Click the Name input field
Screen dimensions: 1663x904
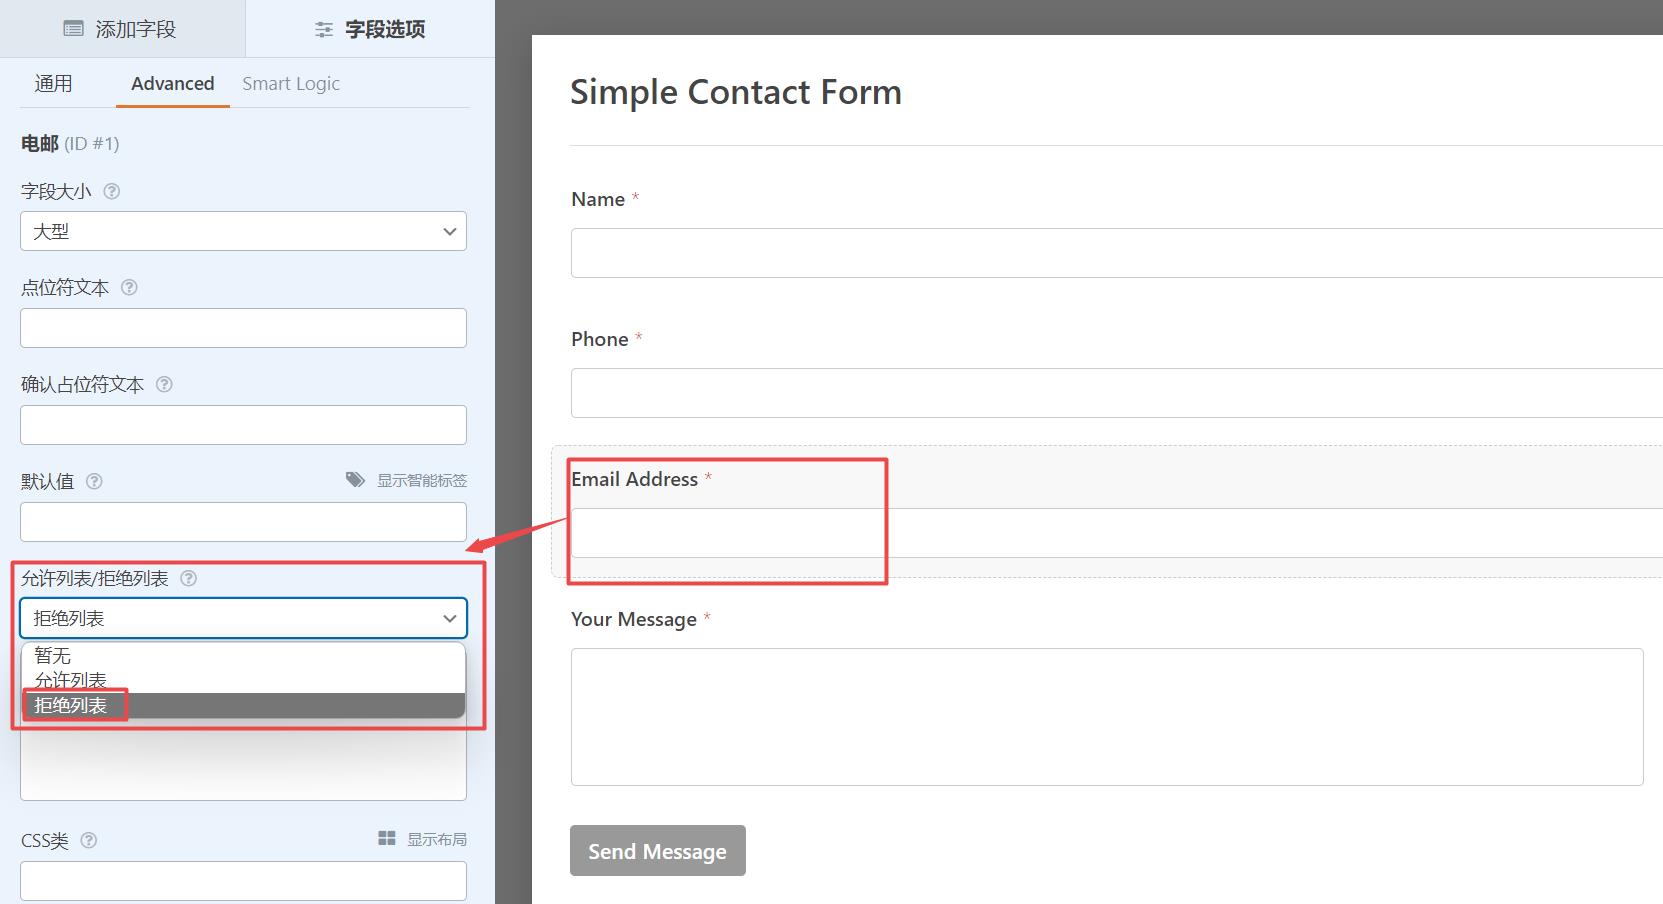(x=1117, y=253)
